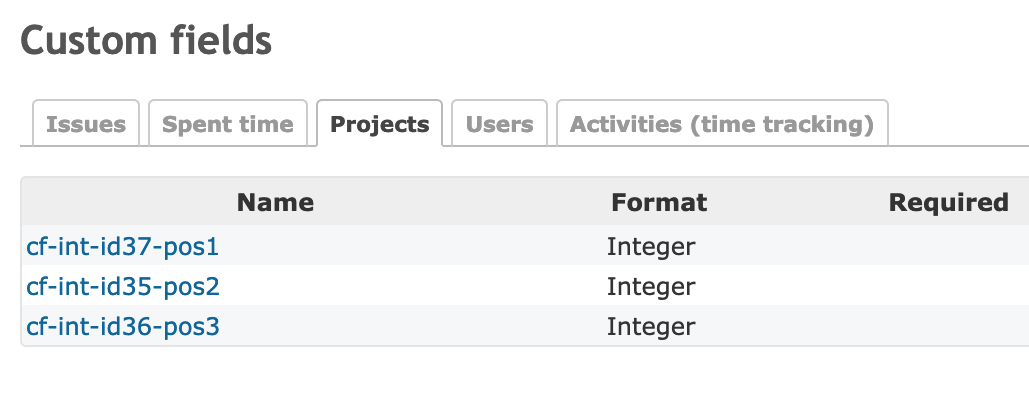The image size is (1029, 418).
Task: Click the Name column header
Action: [x=275, y=203]
